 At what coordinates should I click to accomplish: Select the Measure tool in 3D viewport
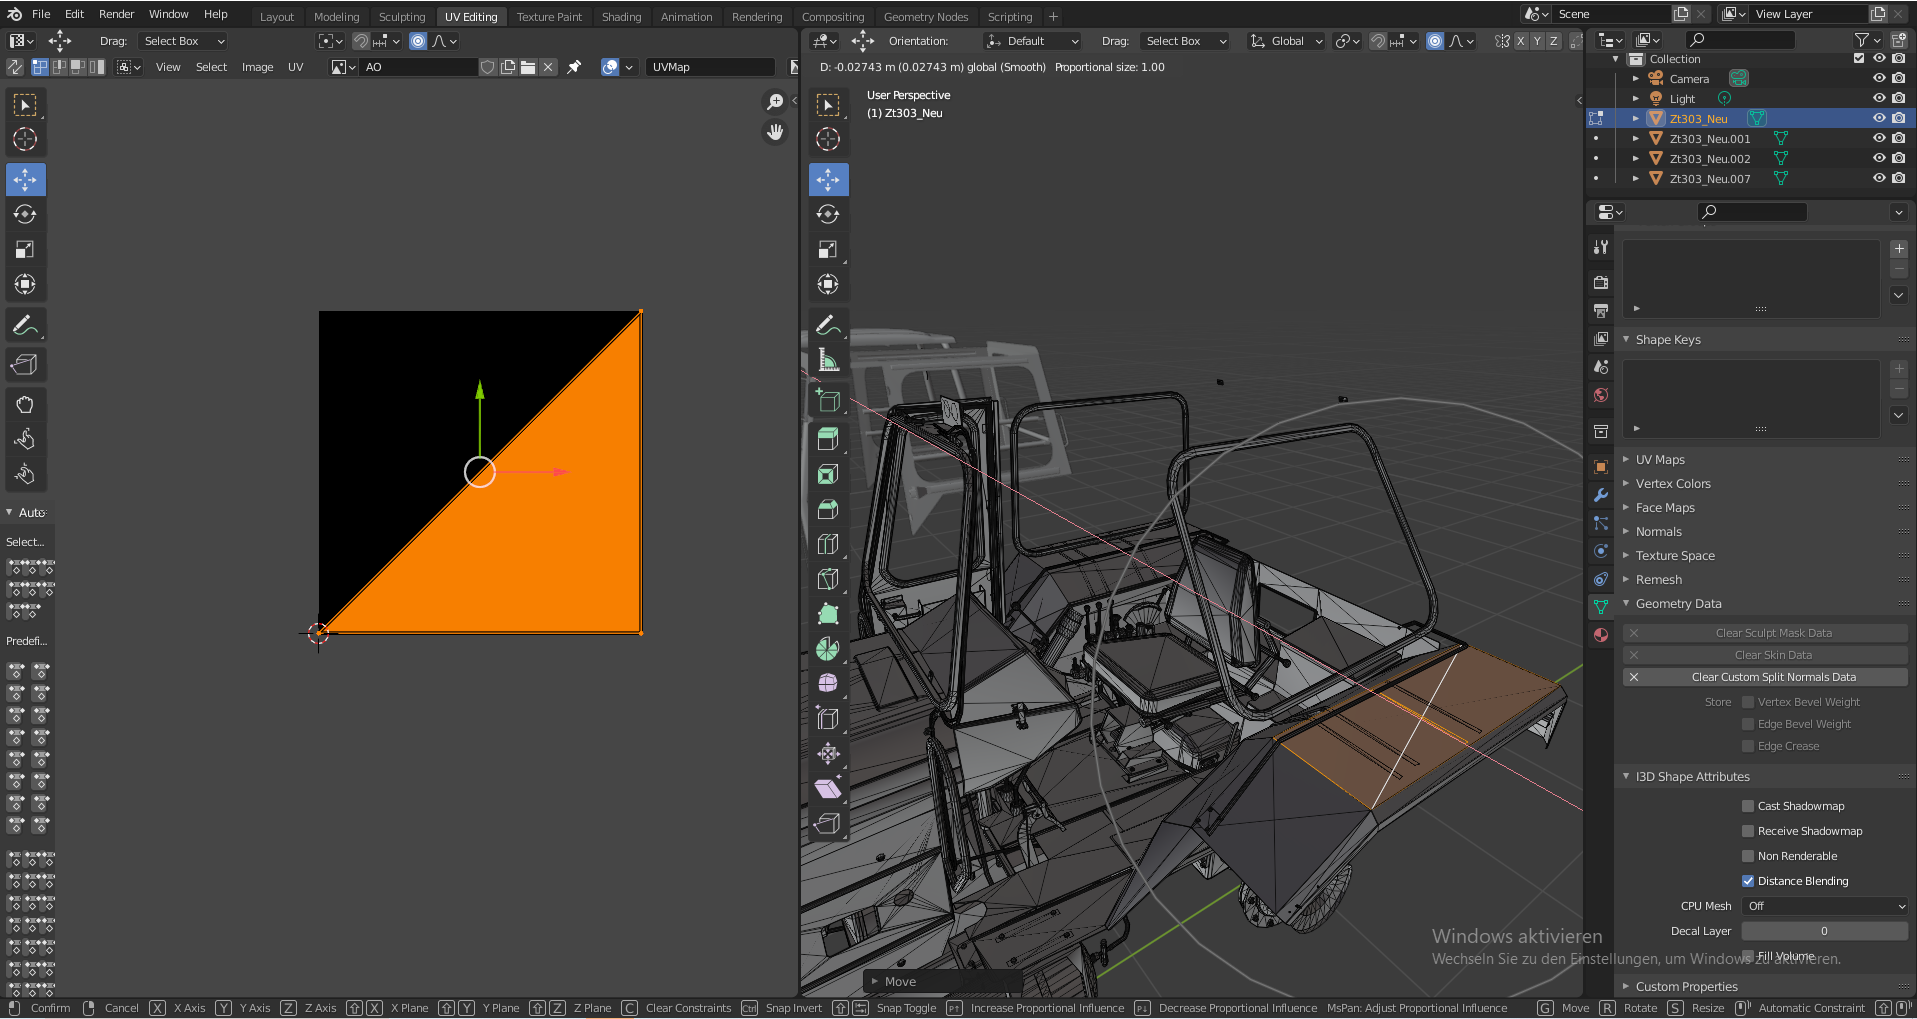(x=828, y=360)
